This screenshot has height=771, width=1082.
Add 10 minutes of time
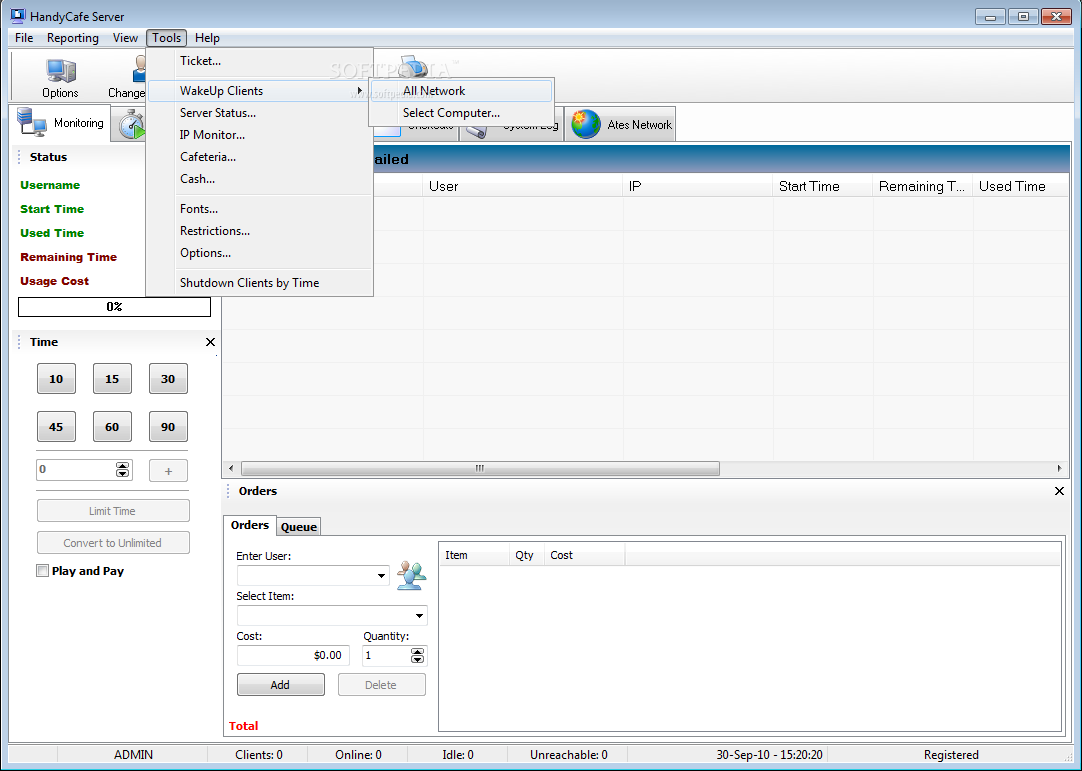[56, 379]
